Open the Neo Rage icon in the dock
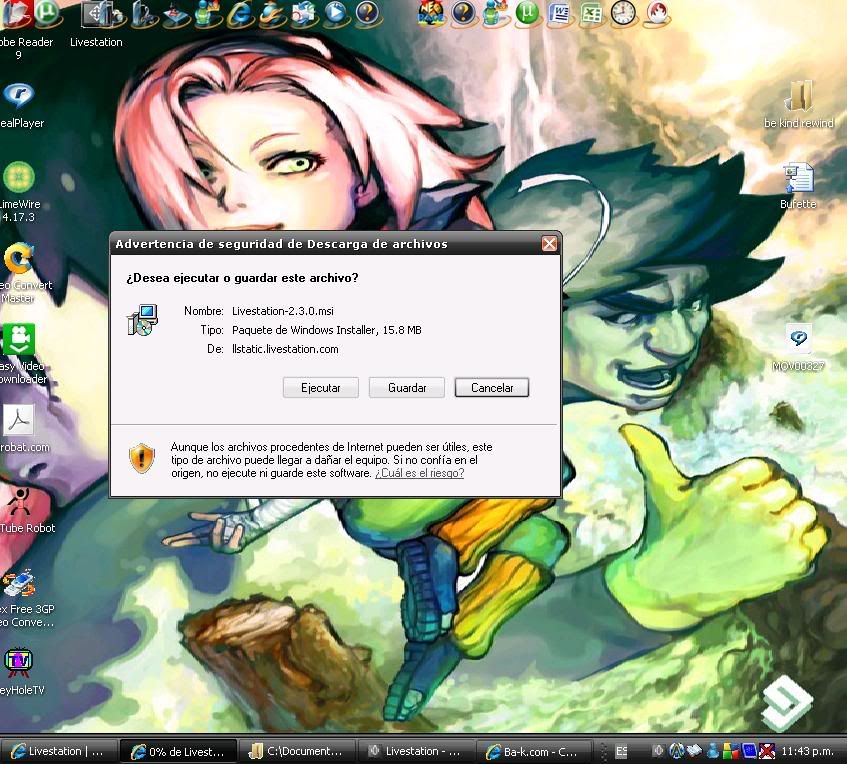The height and width of the screenshot is (764, 847). [431, 14]
